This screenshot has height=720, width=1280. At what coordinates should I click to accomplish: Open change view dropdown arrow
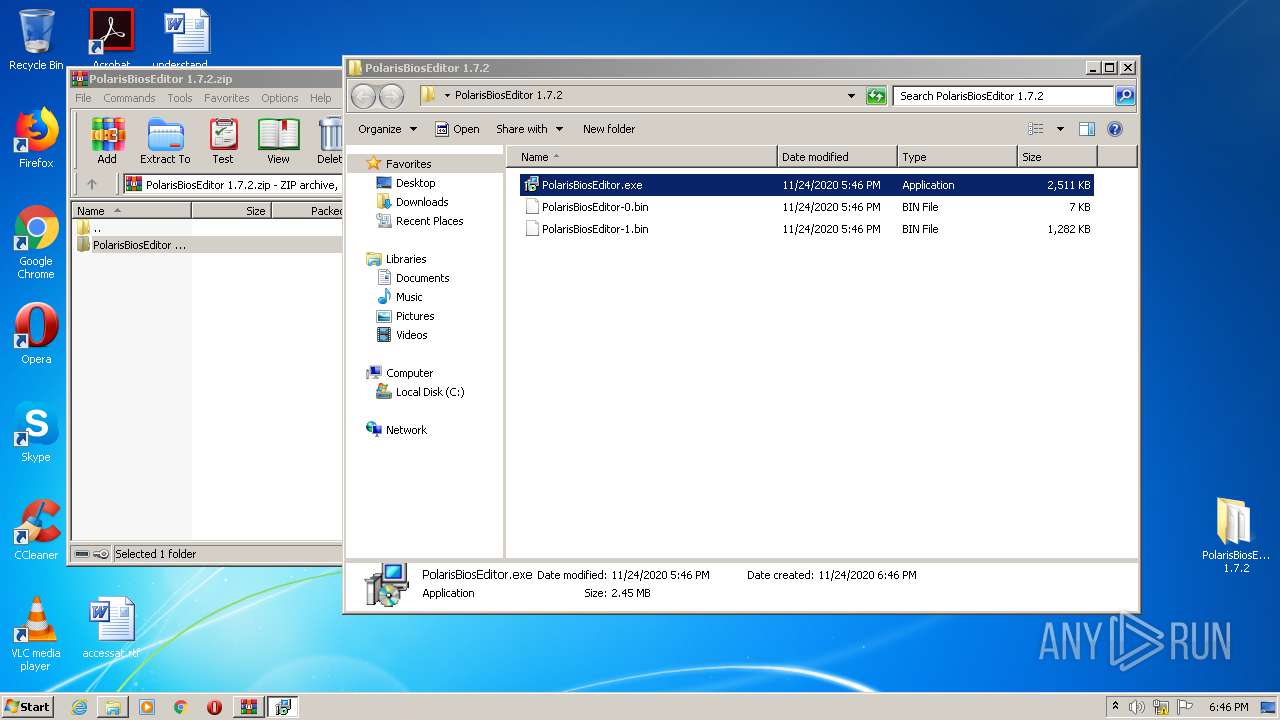coord(1060,129)
